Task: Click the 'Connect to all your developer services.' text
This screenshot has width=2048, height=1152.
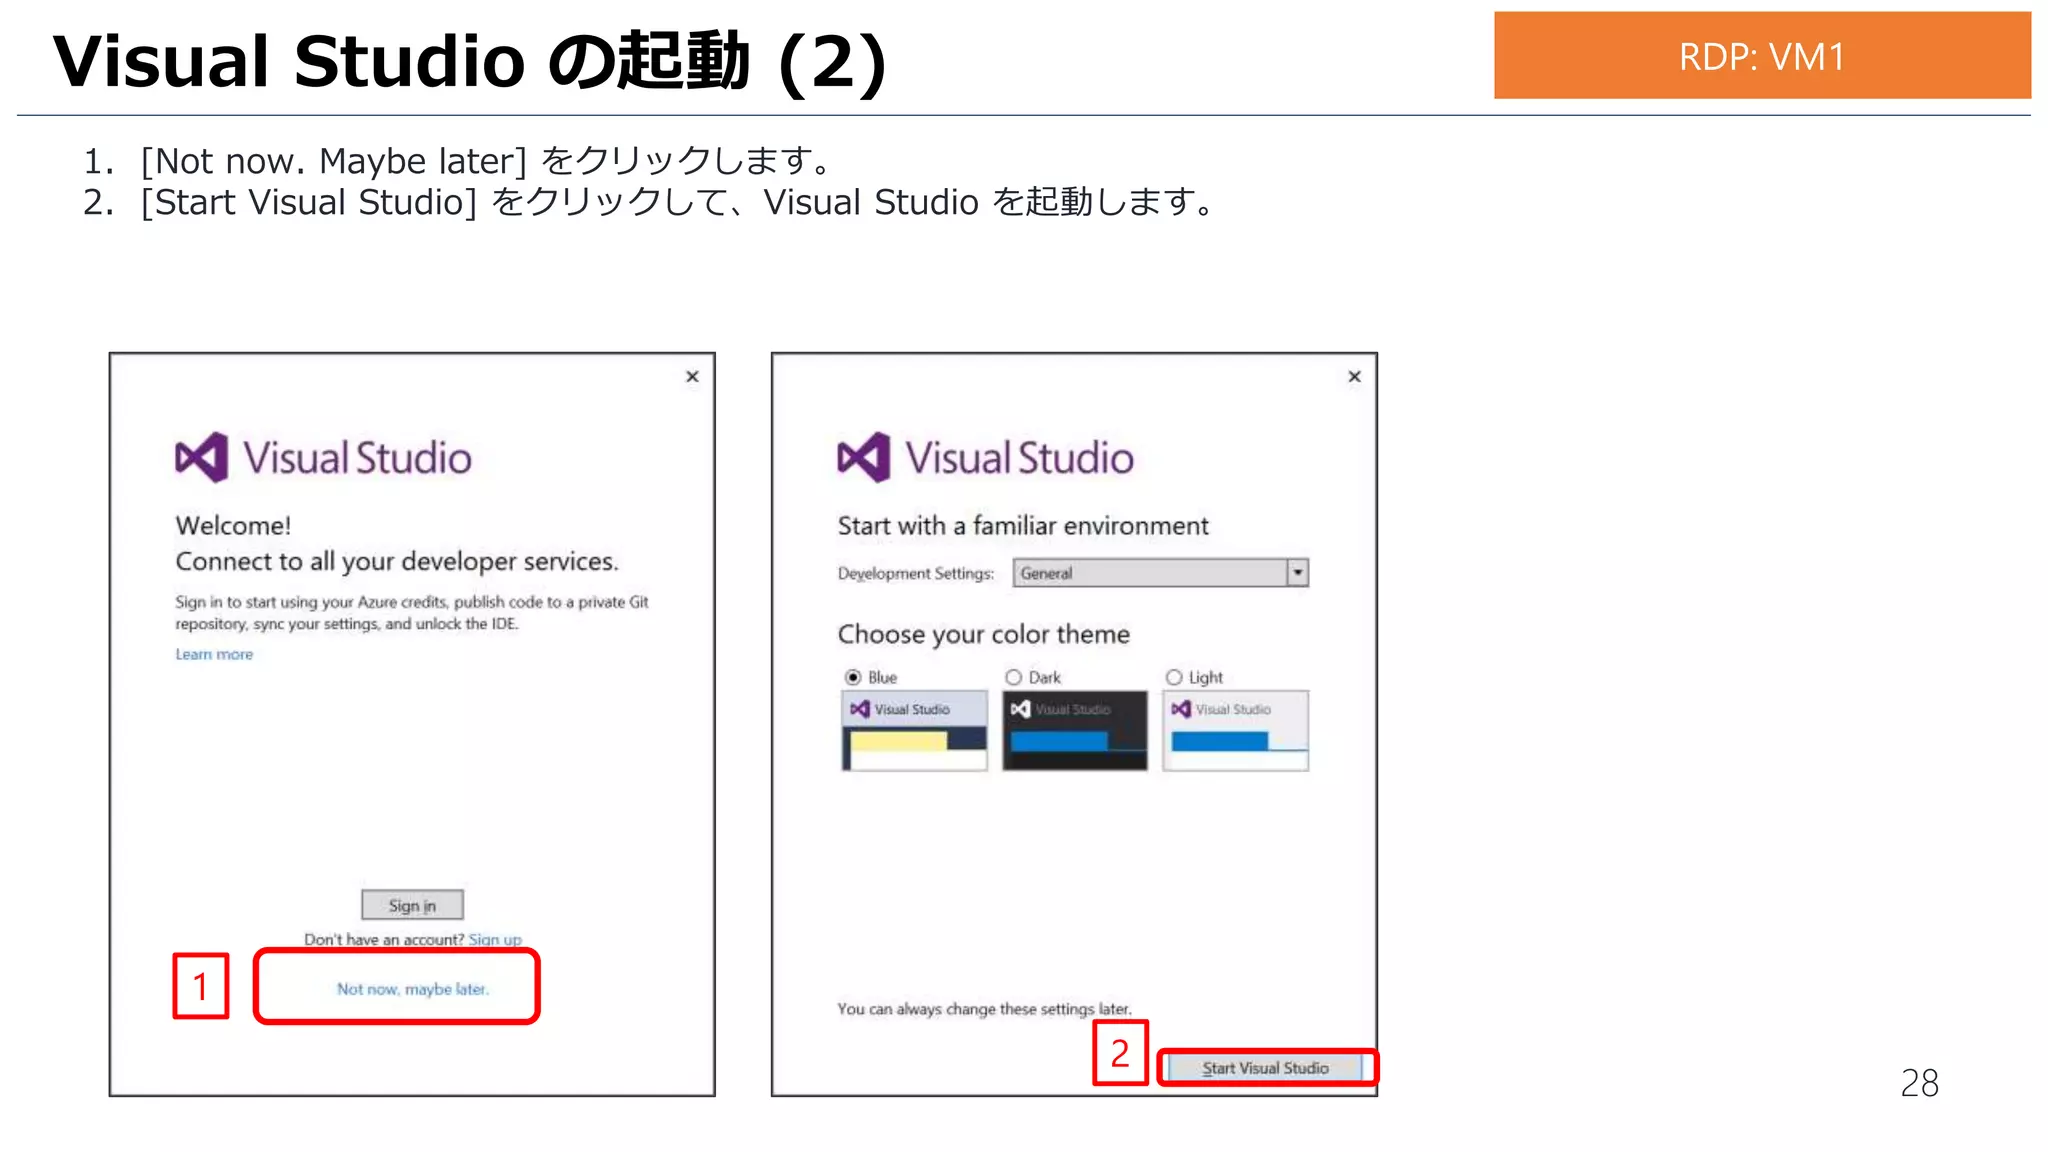Action: click(397, 562)
